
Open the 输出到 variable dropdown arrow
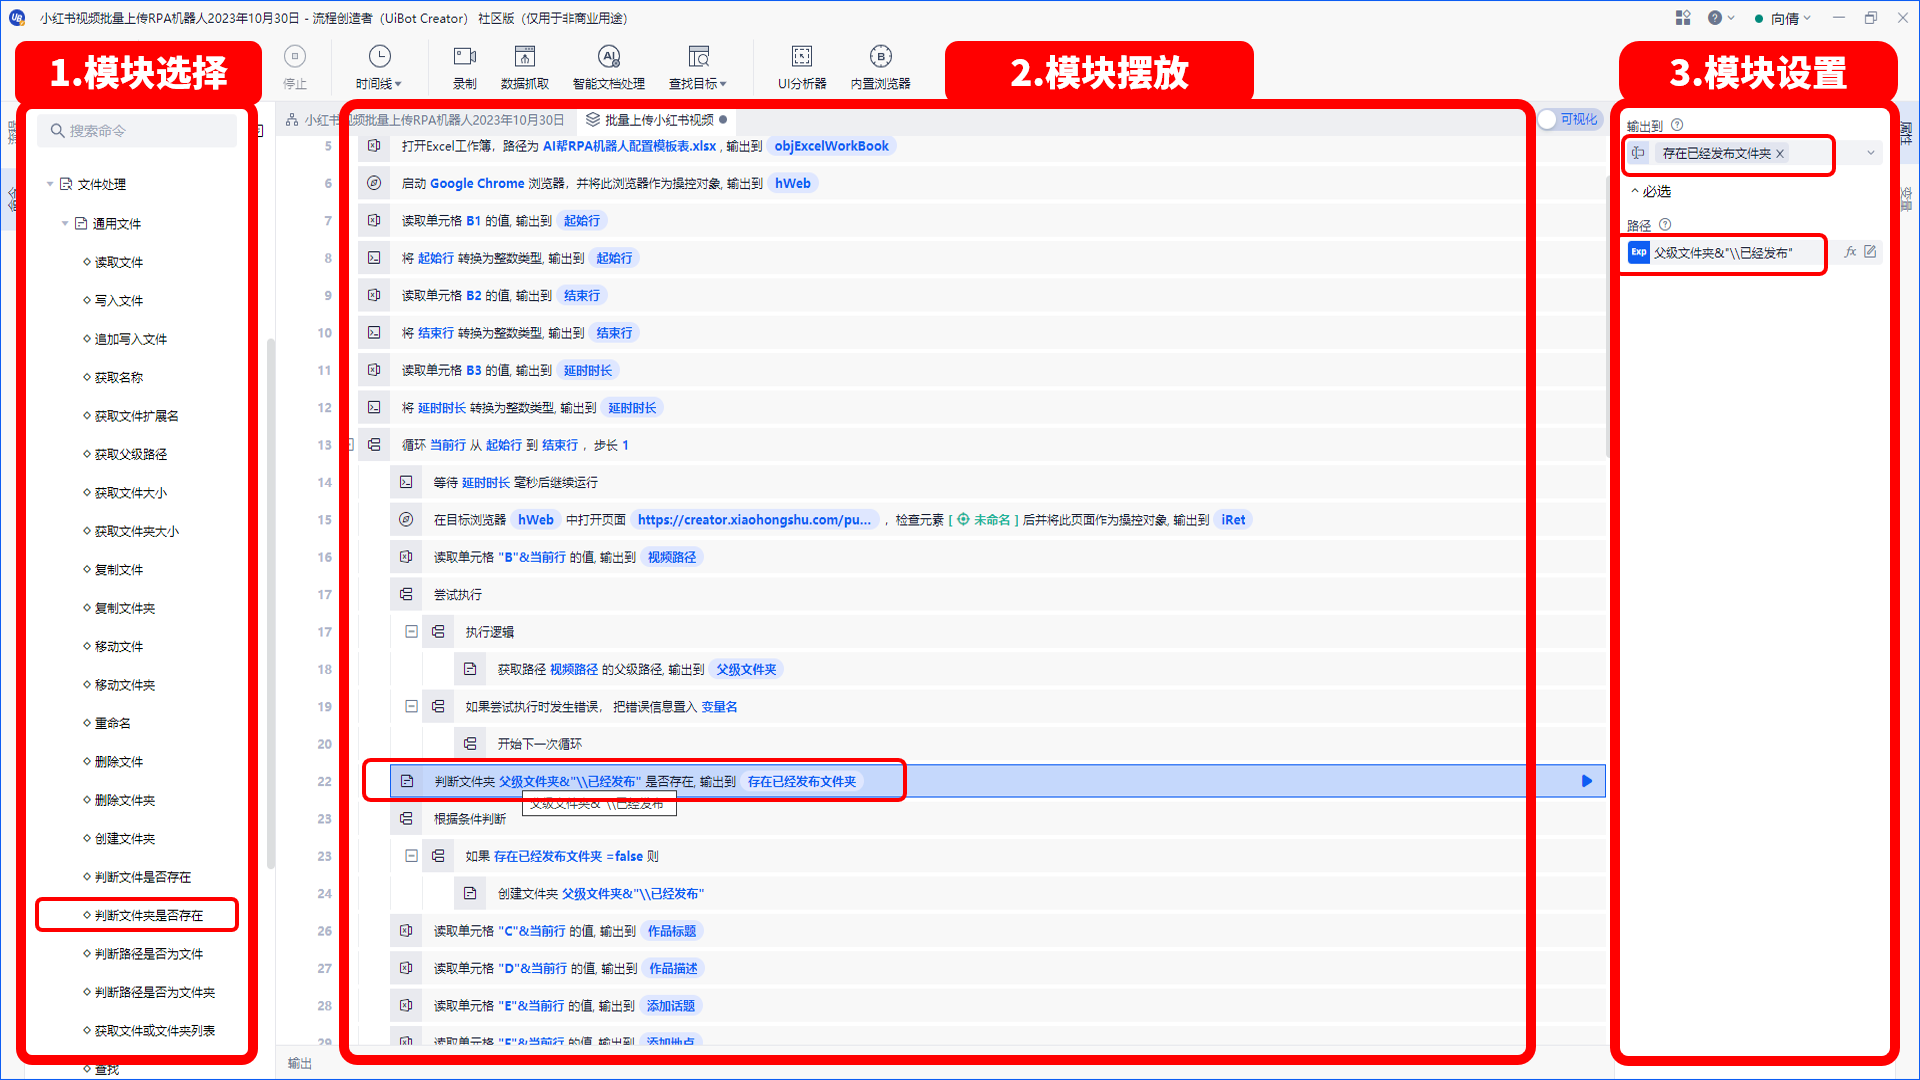[1870, 153]
